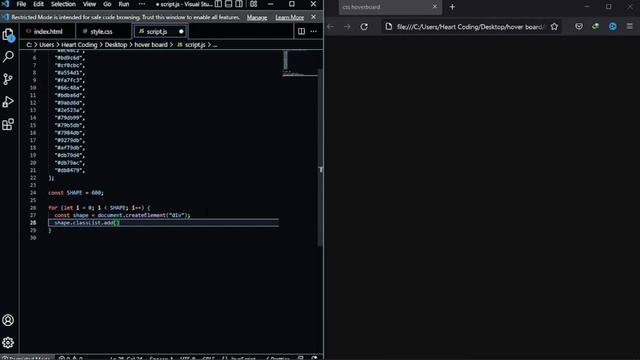Viewport: 640px width, 360px height.
Task: Open the Run menu
Action: point(124,4)
